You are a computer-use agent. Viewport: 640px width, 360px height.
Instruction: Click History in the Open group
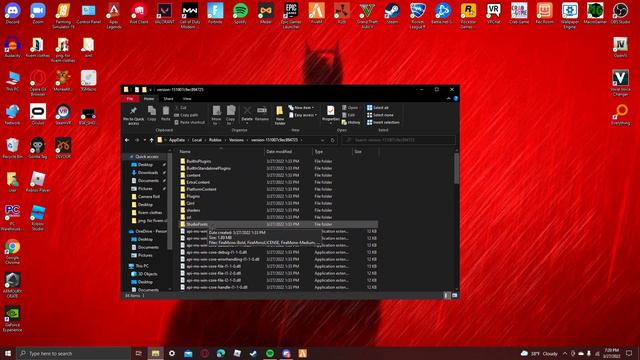tap(351, 122)
